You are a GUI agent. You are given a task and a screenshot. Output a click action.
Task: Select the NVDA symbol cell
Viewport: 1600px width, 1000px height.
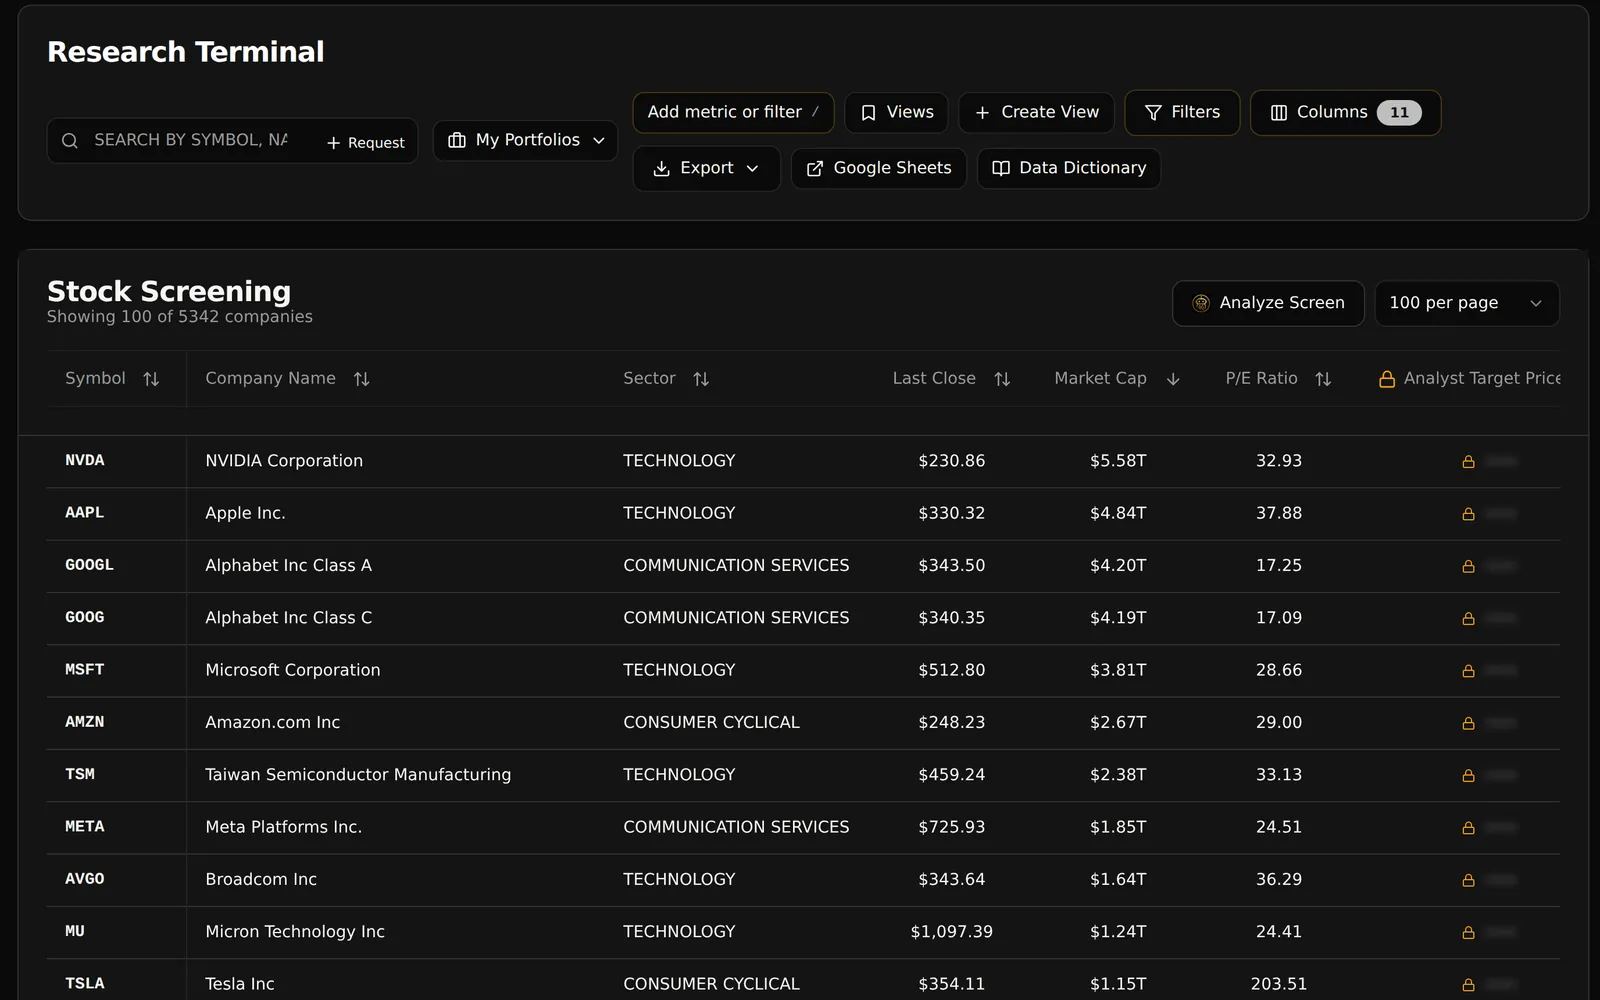tap(85, 461)
